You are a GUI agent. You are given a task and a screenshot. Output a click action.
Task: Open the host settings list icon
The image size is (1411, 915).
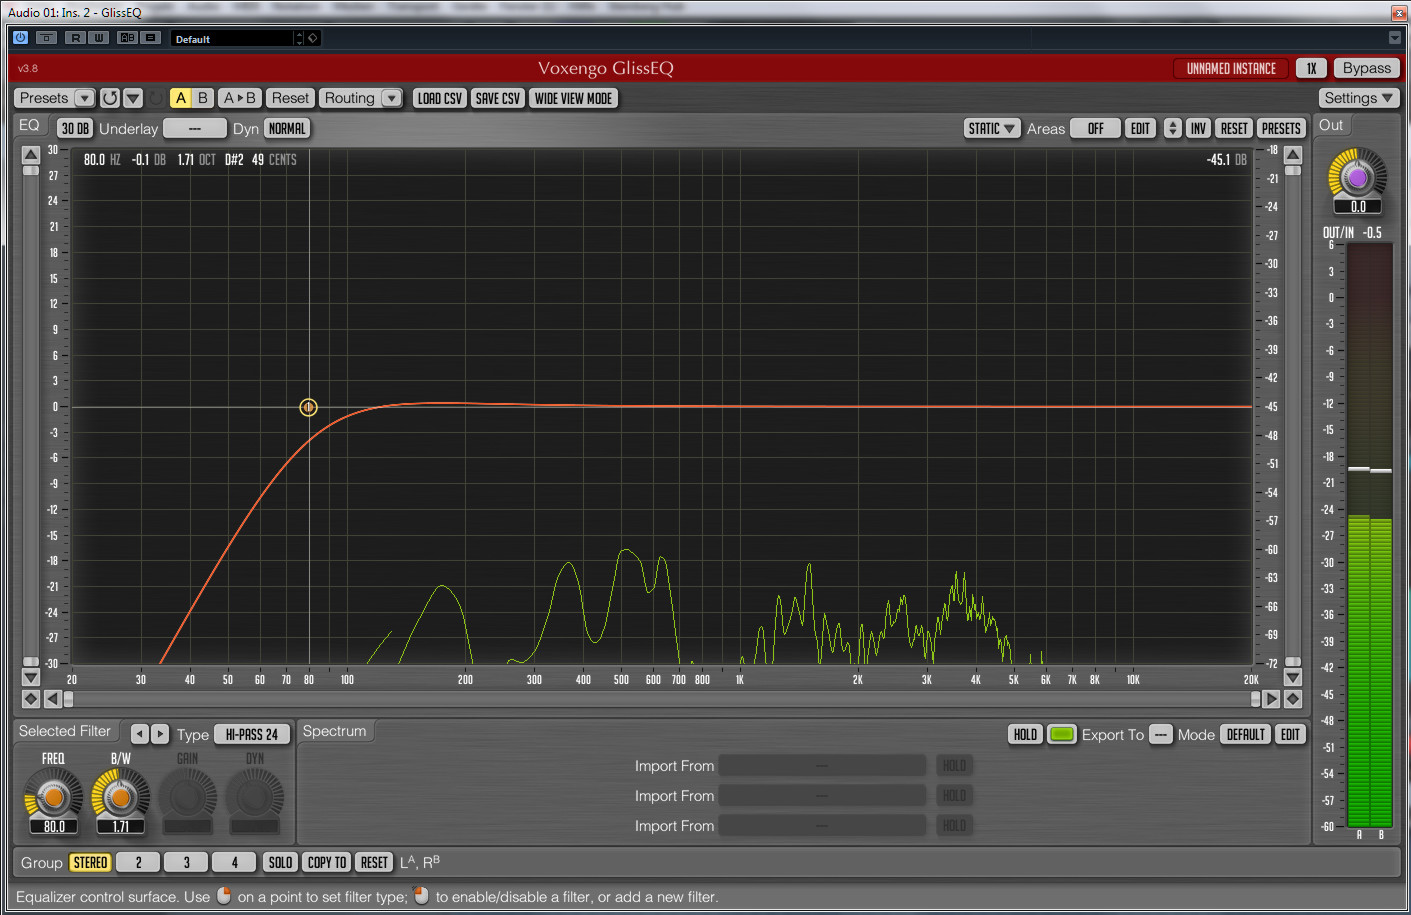[151, 37]
